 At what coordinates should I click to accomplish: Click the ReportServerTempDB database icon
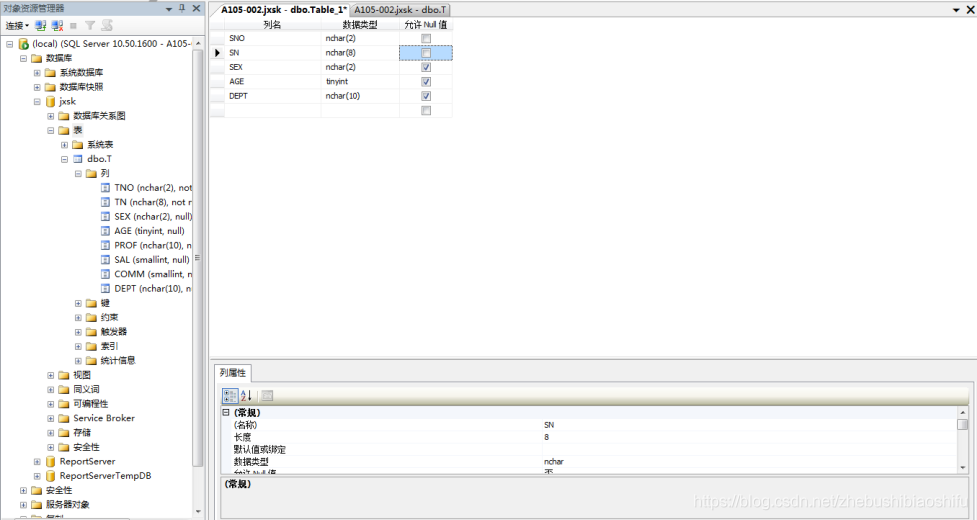[50, 476]
